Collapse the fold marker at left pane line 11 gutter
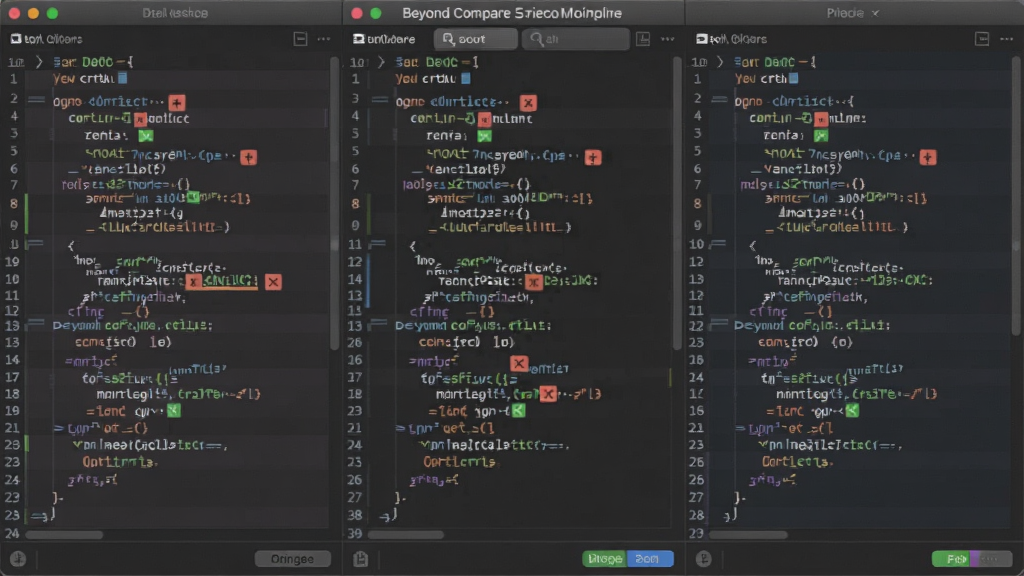 pyautogui.click(x=35, y=244)
